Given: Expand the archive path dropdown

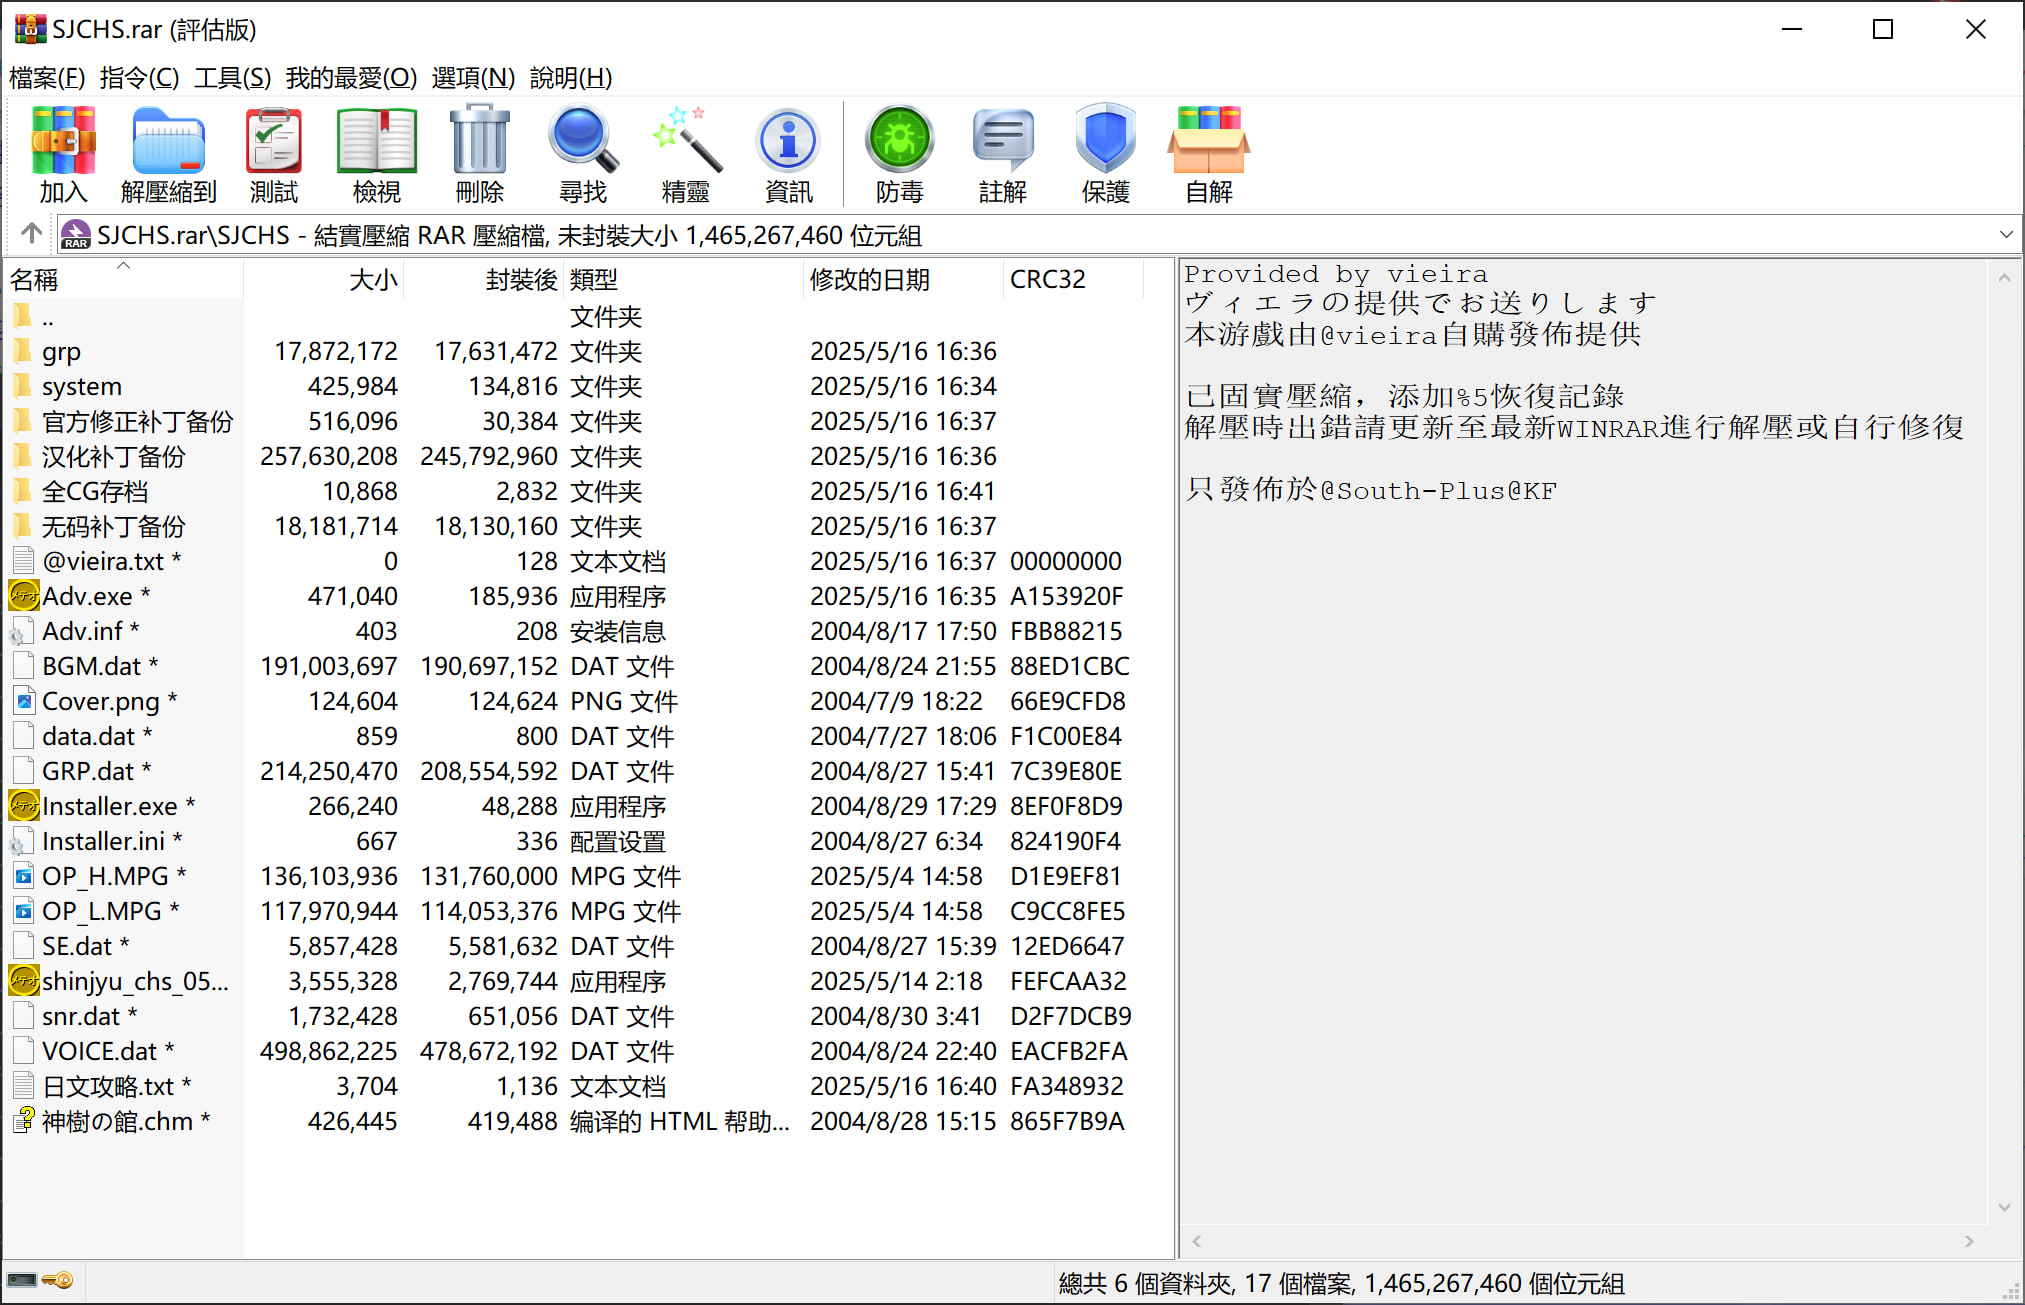Looking at the screenshot, I should pos(2005,235).
